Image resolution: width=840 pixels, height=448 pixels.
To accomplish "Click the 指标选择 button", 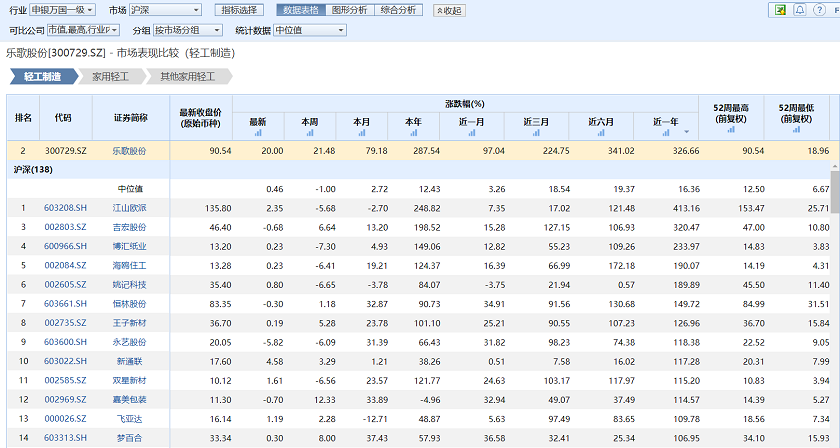I will (240, 10).
